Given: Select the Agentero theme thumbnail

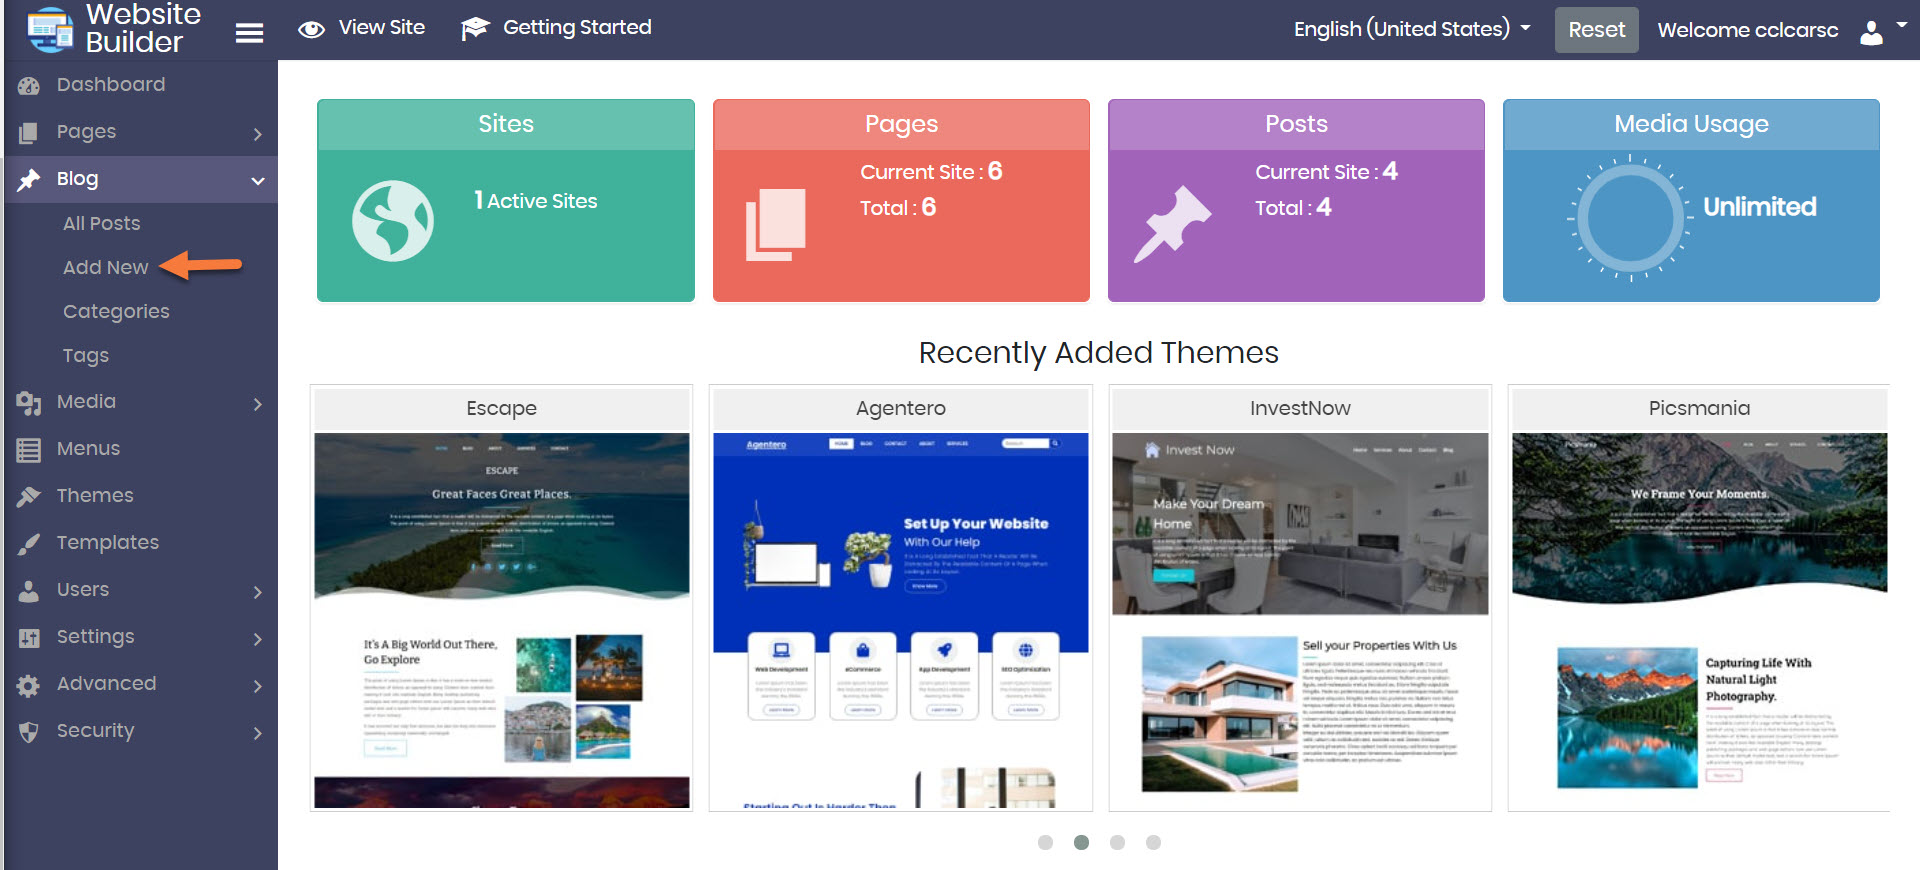Looking at the screenshot, I should click(x=900, y=620).
